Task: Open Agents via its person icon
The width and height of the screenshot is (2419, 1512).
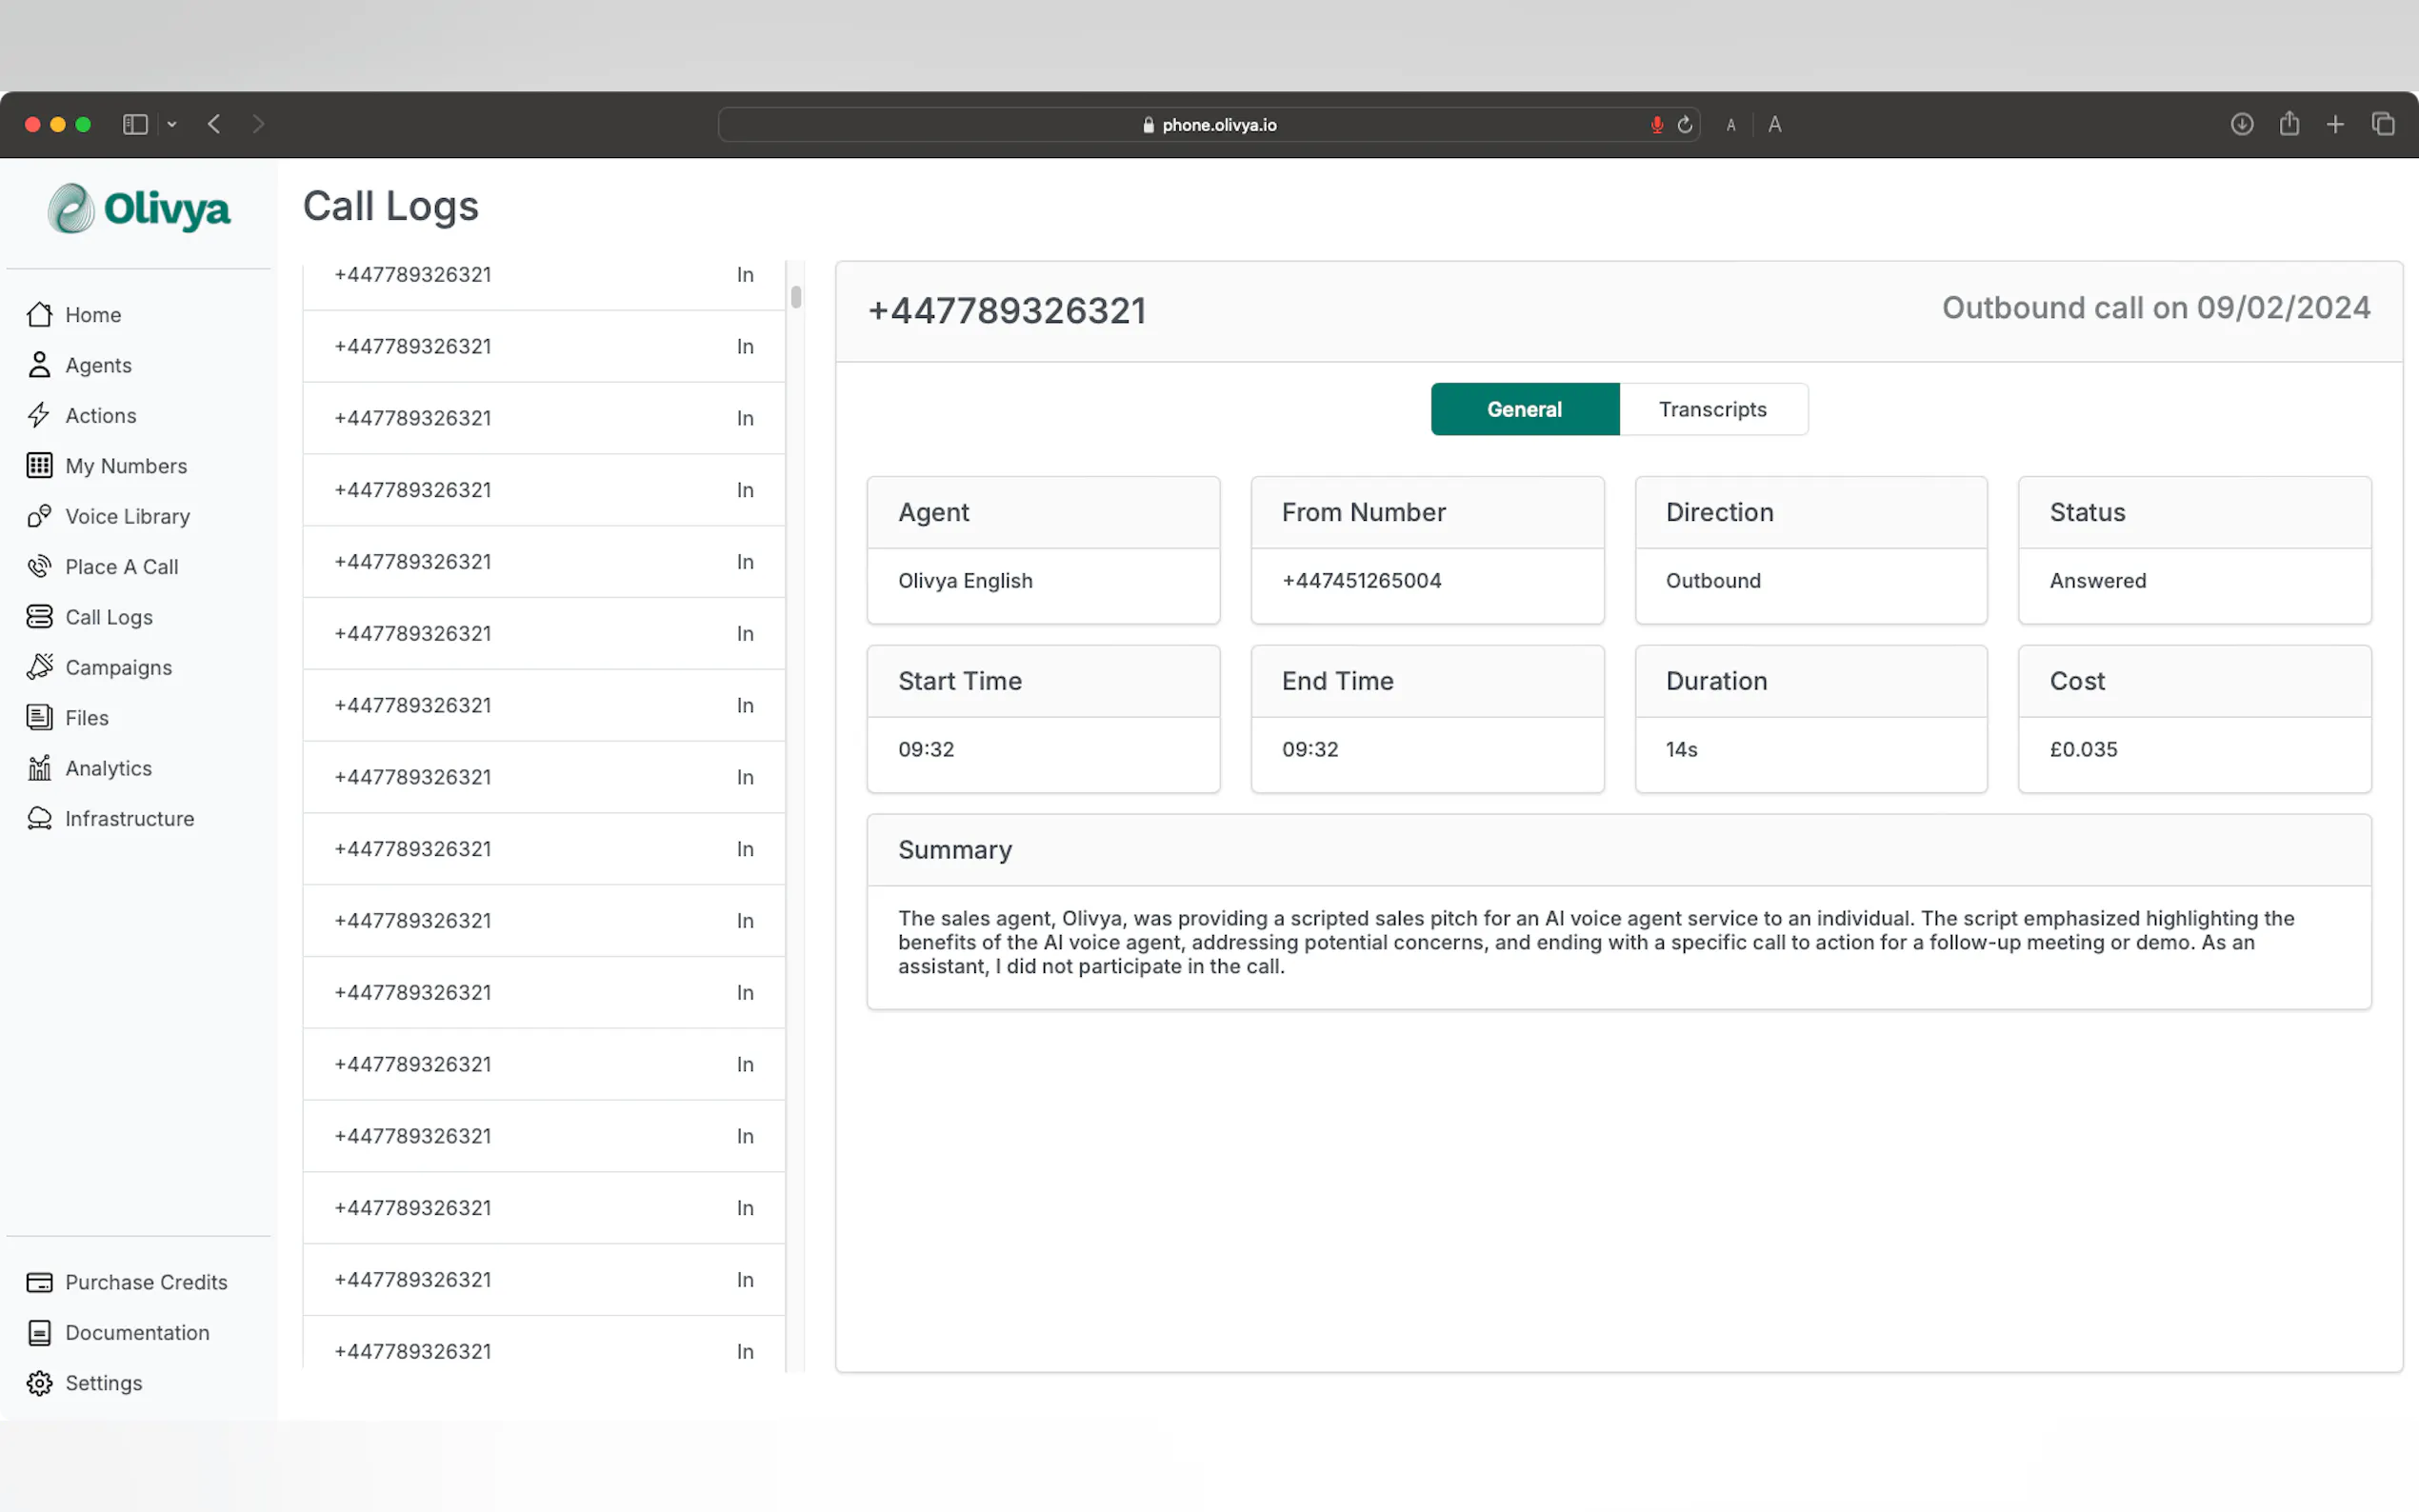Action: pos(39,365)
